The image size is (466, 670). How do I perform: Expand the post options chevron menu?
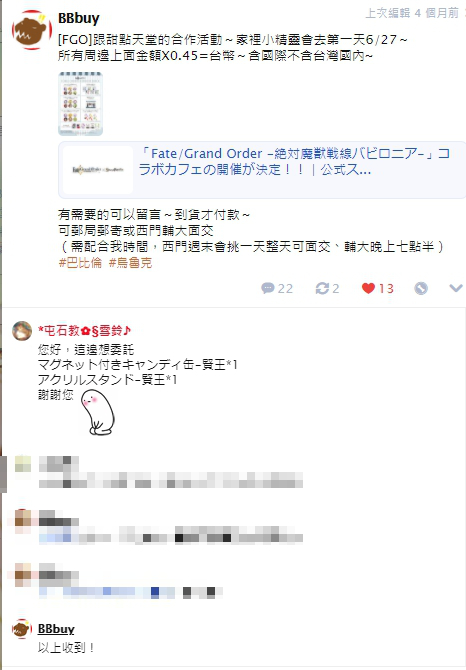click(x=456, y=288)
